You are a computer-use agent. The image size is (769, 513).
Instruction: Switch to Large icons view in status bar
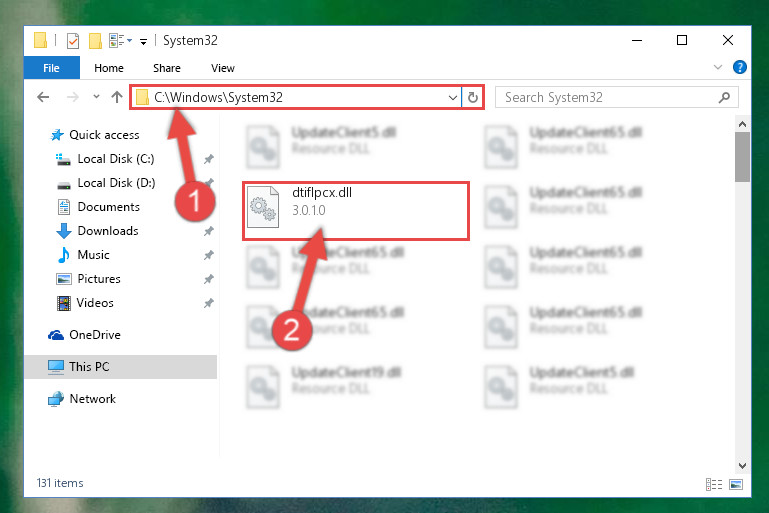[736, 485]
